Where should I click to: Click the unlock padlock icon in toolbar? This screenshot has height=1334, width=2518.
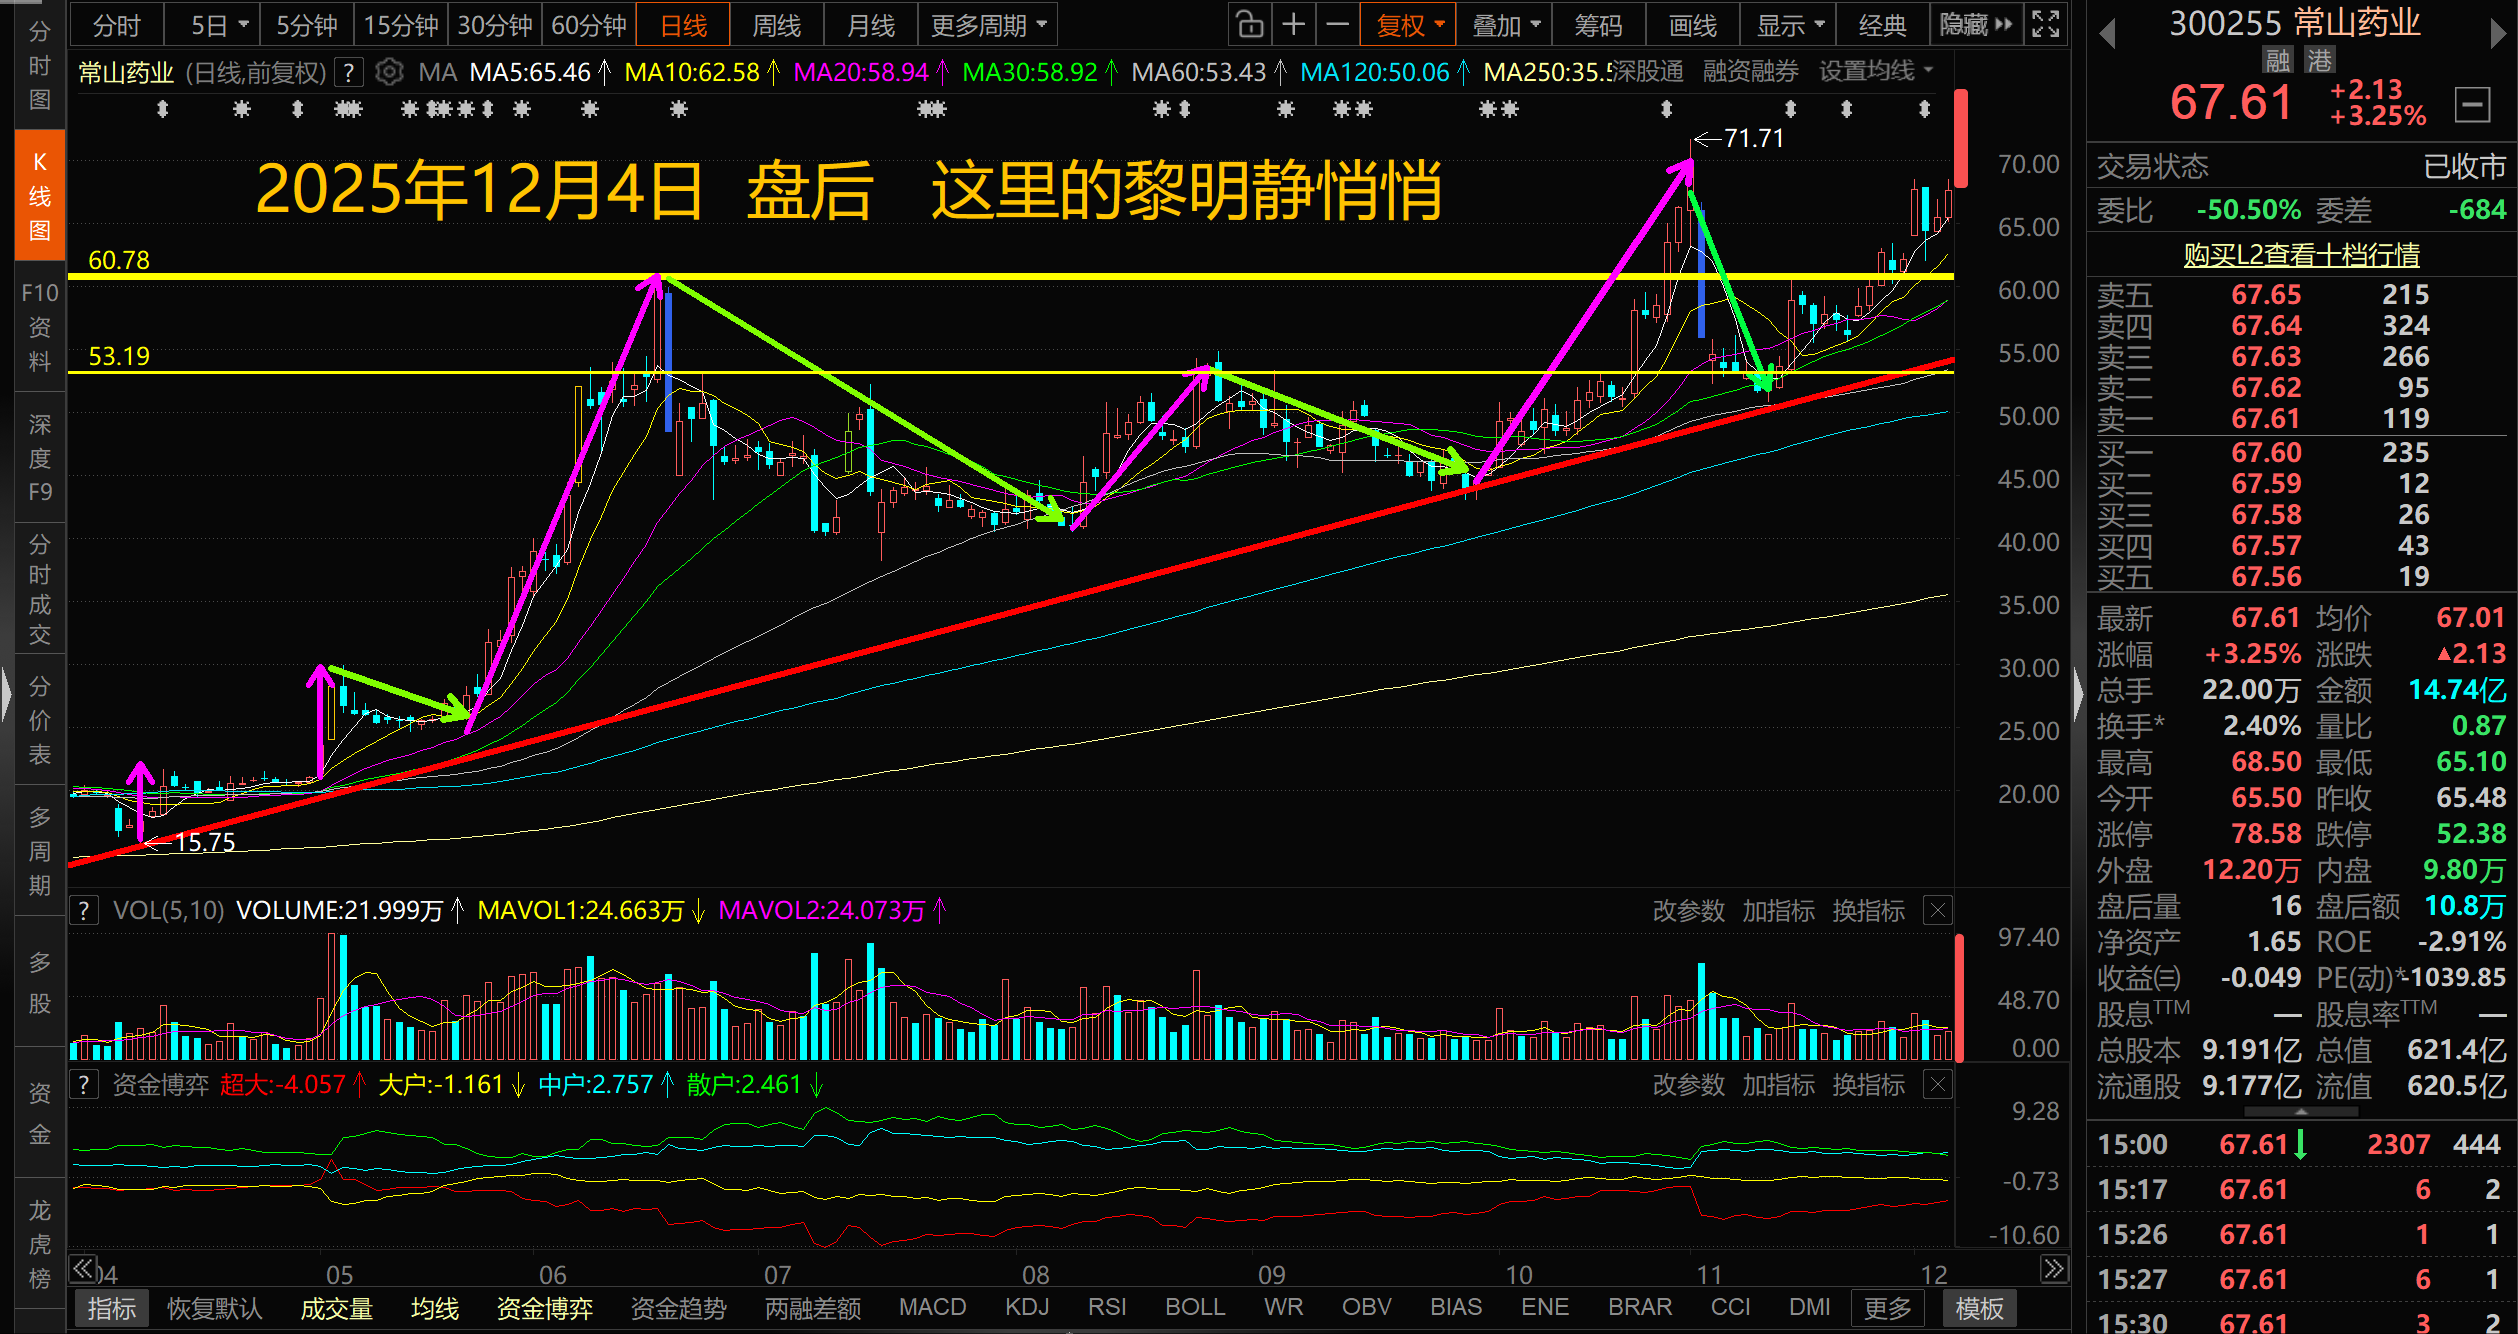pos(1249,25)
